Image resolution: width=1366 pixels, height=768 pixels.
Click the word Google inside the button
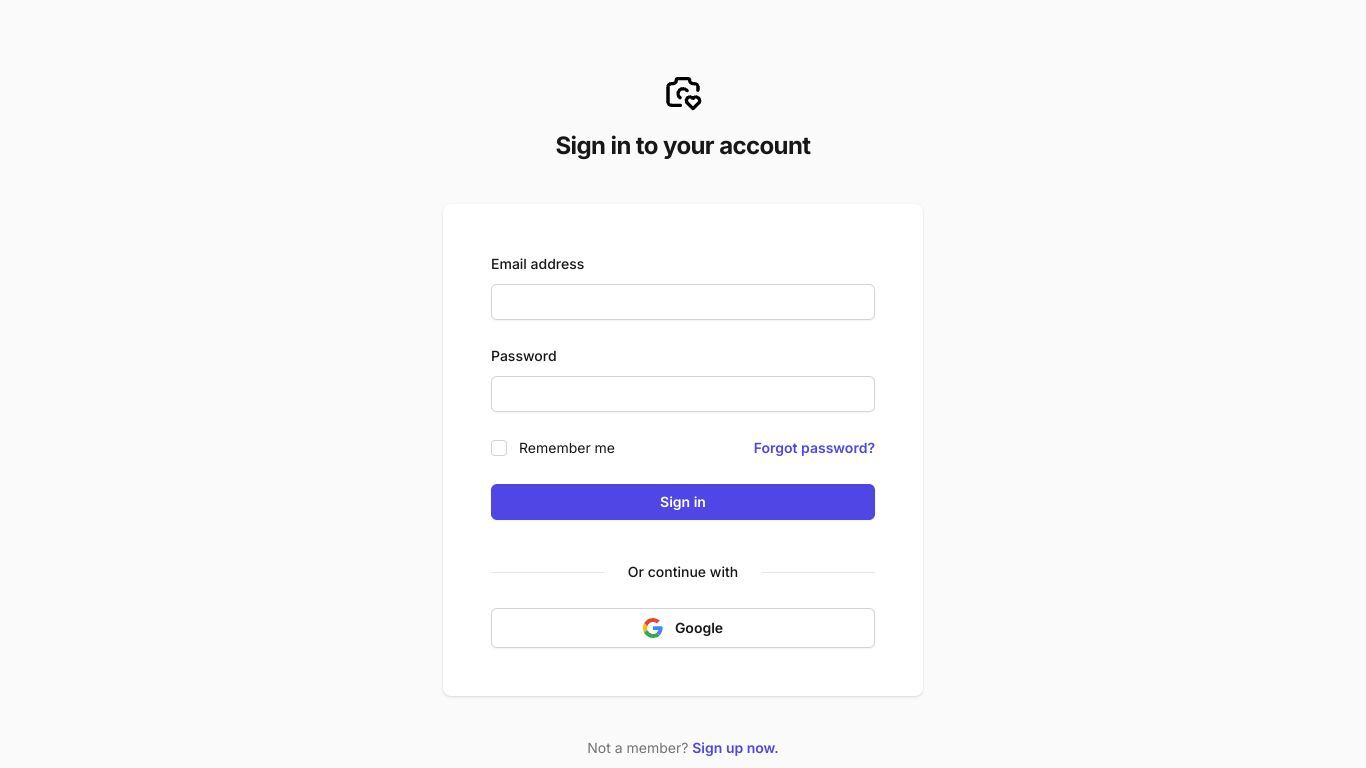click(699, 628)
